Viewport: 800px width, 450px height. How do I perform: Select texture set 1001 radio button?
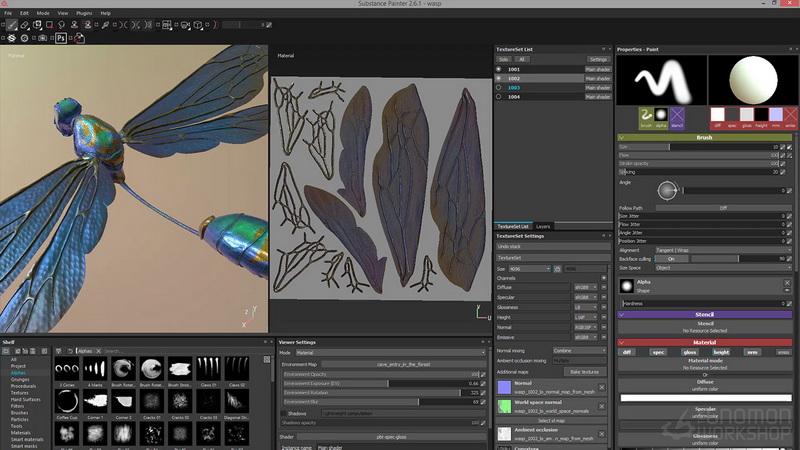click(x=498, y=69)
